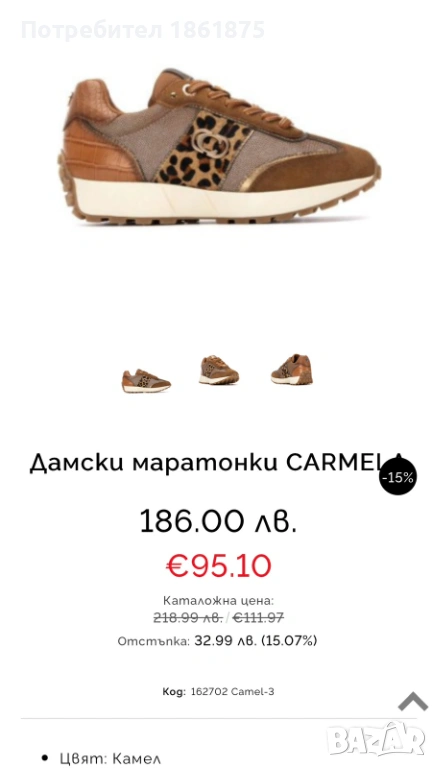The width and height of the screenshot is (437, 768).
Task: Tap the Отстъпка 32.99 лв. discount line
Action: pyautogui.click(x=217, y=641)
